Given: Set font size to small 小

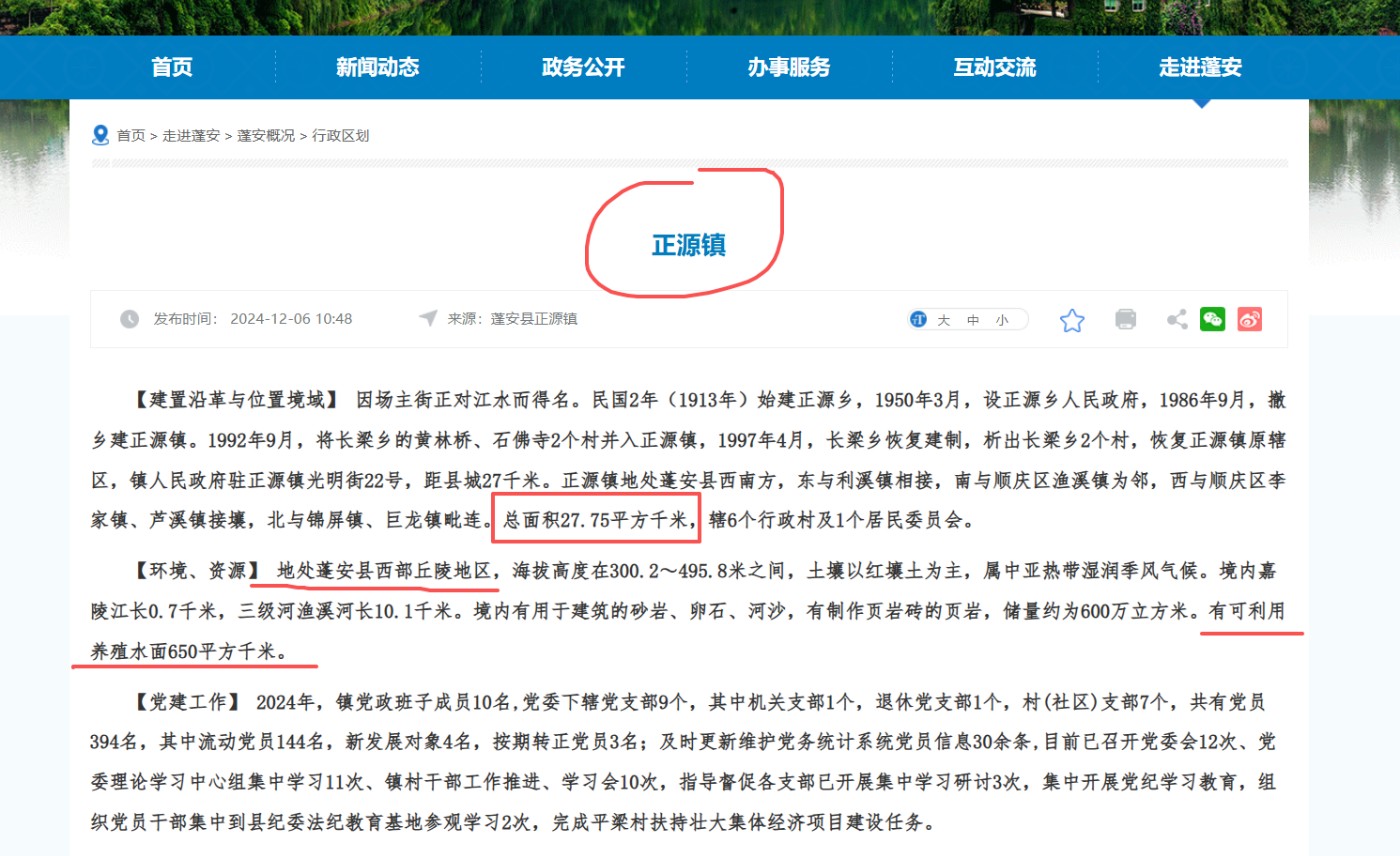Looking at the screenshot, I should (x=1002, y=320).
